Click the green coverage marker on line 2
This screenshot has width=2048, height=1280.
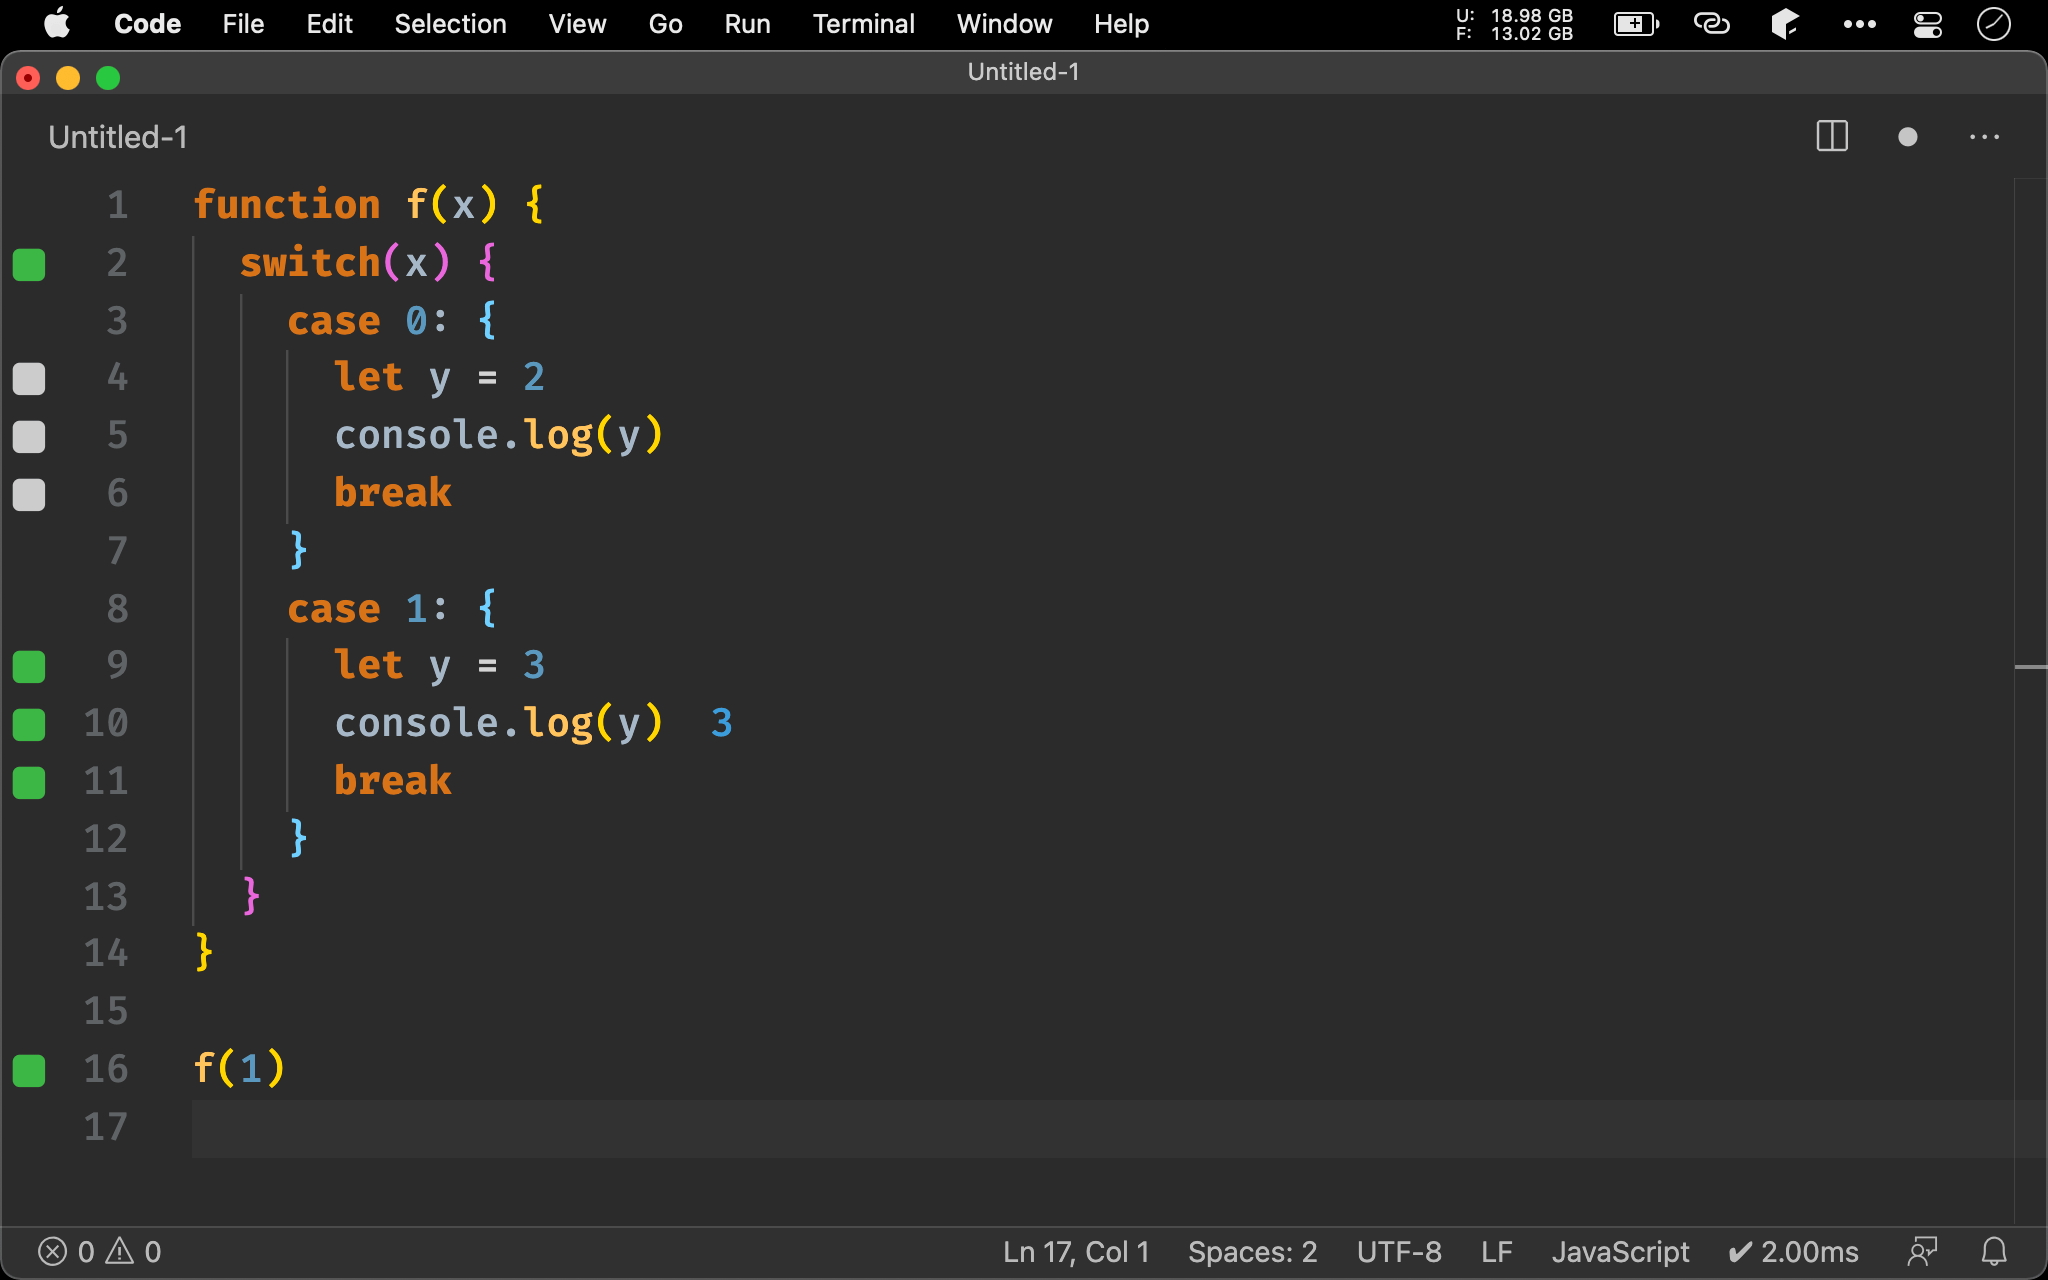pyautogui.click(x=29, y=264)
